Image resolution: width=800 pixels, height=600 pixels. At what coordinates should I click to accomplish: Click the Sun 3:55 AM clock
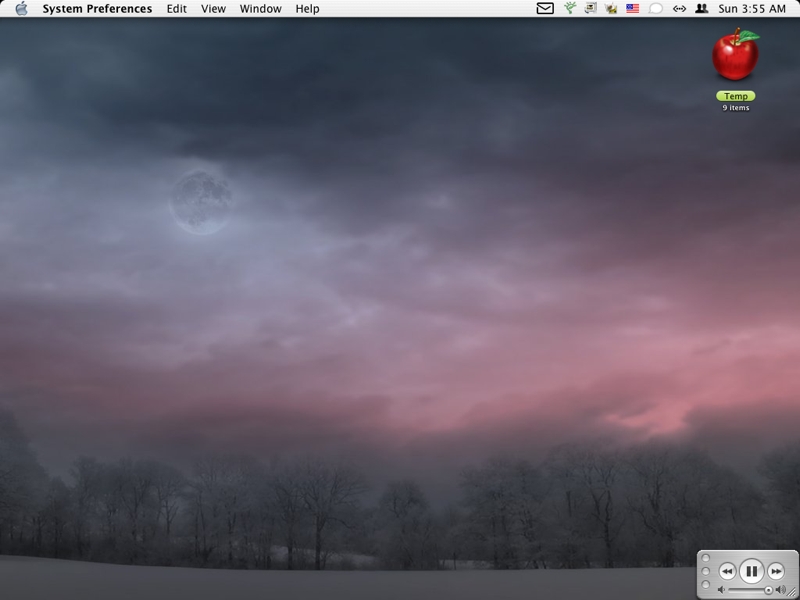click(x=752, y=9)
